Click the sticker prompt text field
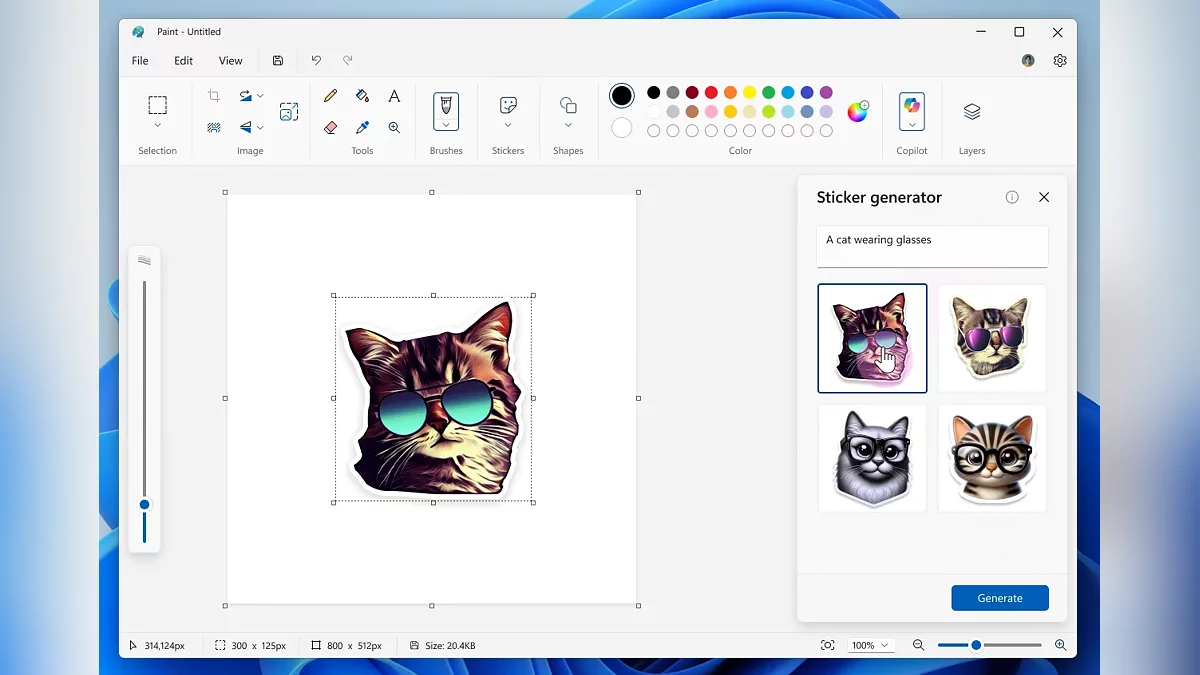This screenshot has height=675, width=1200. point(931,246)
